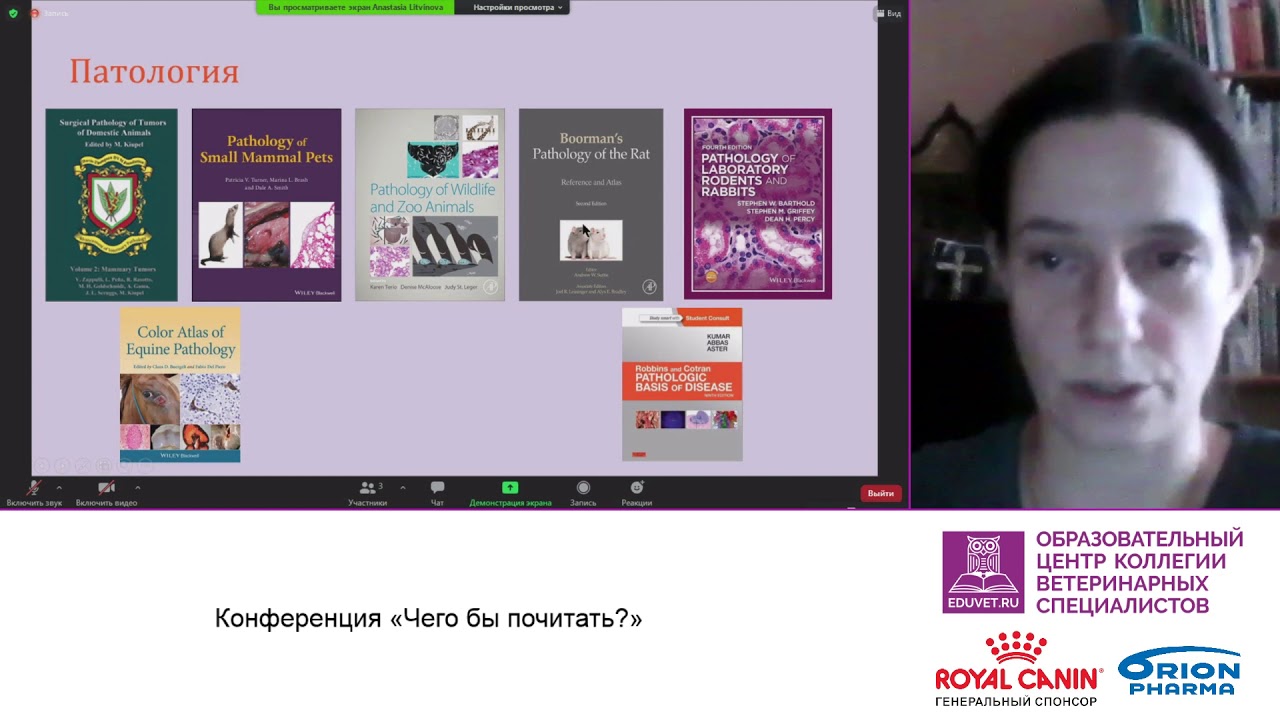Screen dimensions: 1280x720
Task: Select the Surgical Pathology of Tumors book cover
Action: (111, 205)
